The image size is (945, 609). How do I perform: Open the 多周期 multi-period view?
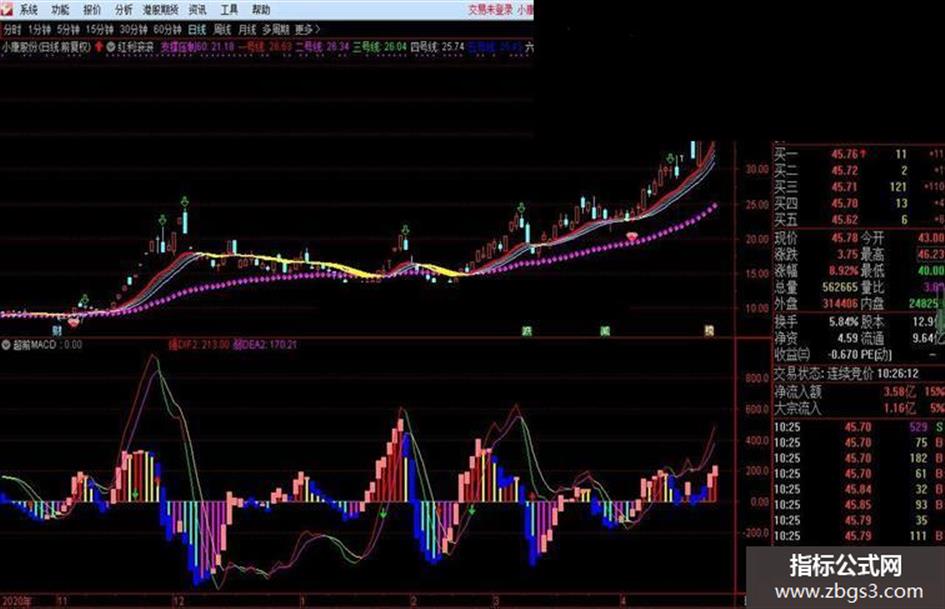pos(275,29)
